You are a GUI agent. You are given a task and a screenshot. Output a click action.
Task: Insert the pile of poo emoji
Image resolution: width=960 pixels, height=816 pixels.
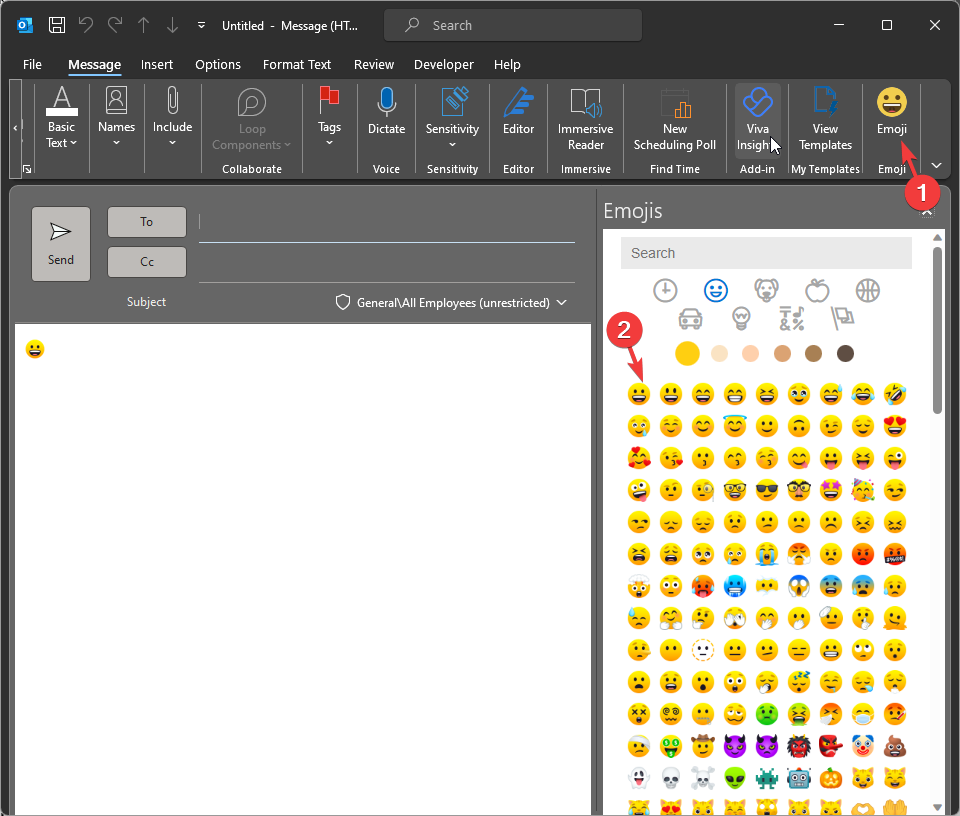pyautogui.click(x=894, y=746)
